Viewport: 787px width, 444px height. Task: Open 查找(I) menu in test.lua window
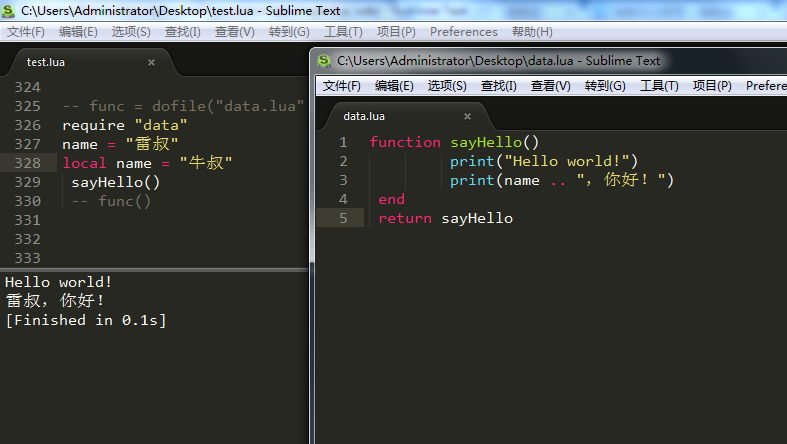[x=183, y=32]
